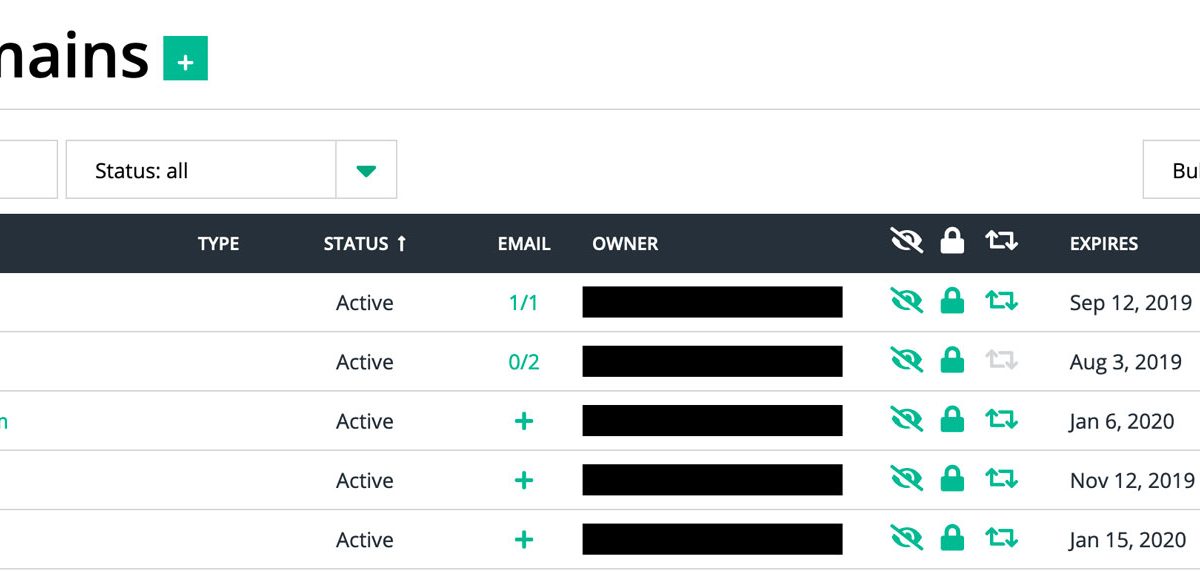Image resolution: width=1200 pixels, height=581 pixels.
Task: Toggle lock for the Jan 15, 2020 domain
Action: point(953,538)
